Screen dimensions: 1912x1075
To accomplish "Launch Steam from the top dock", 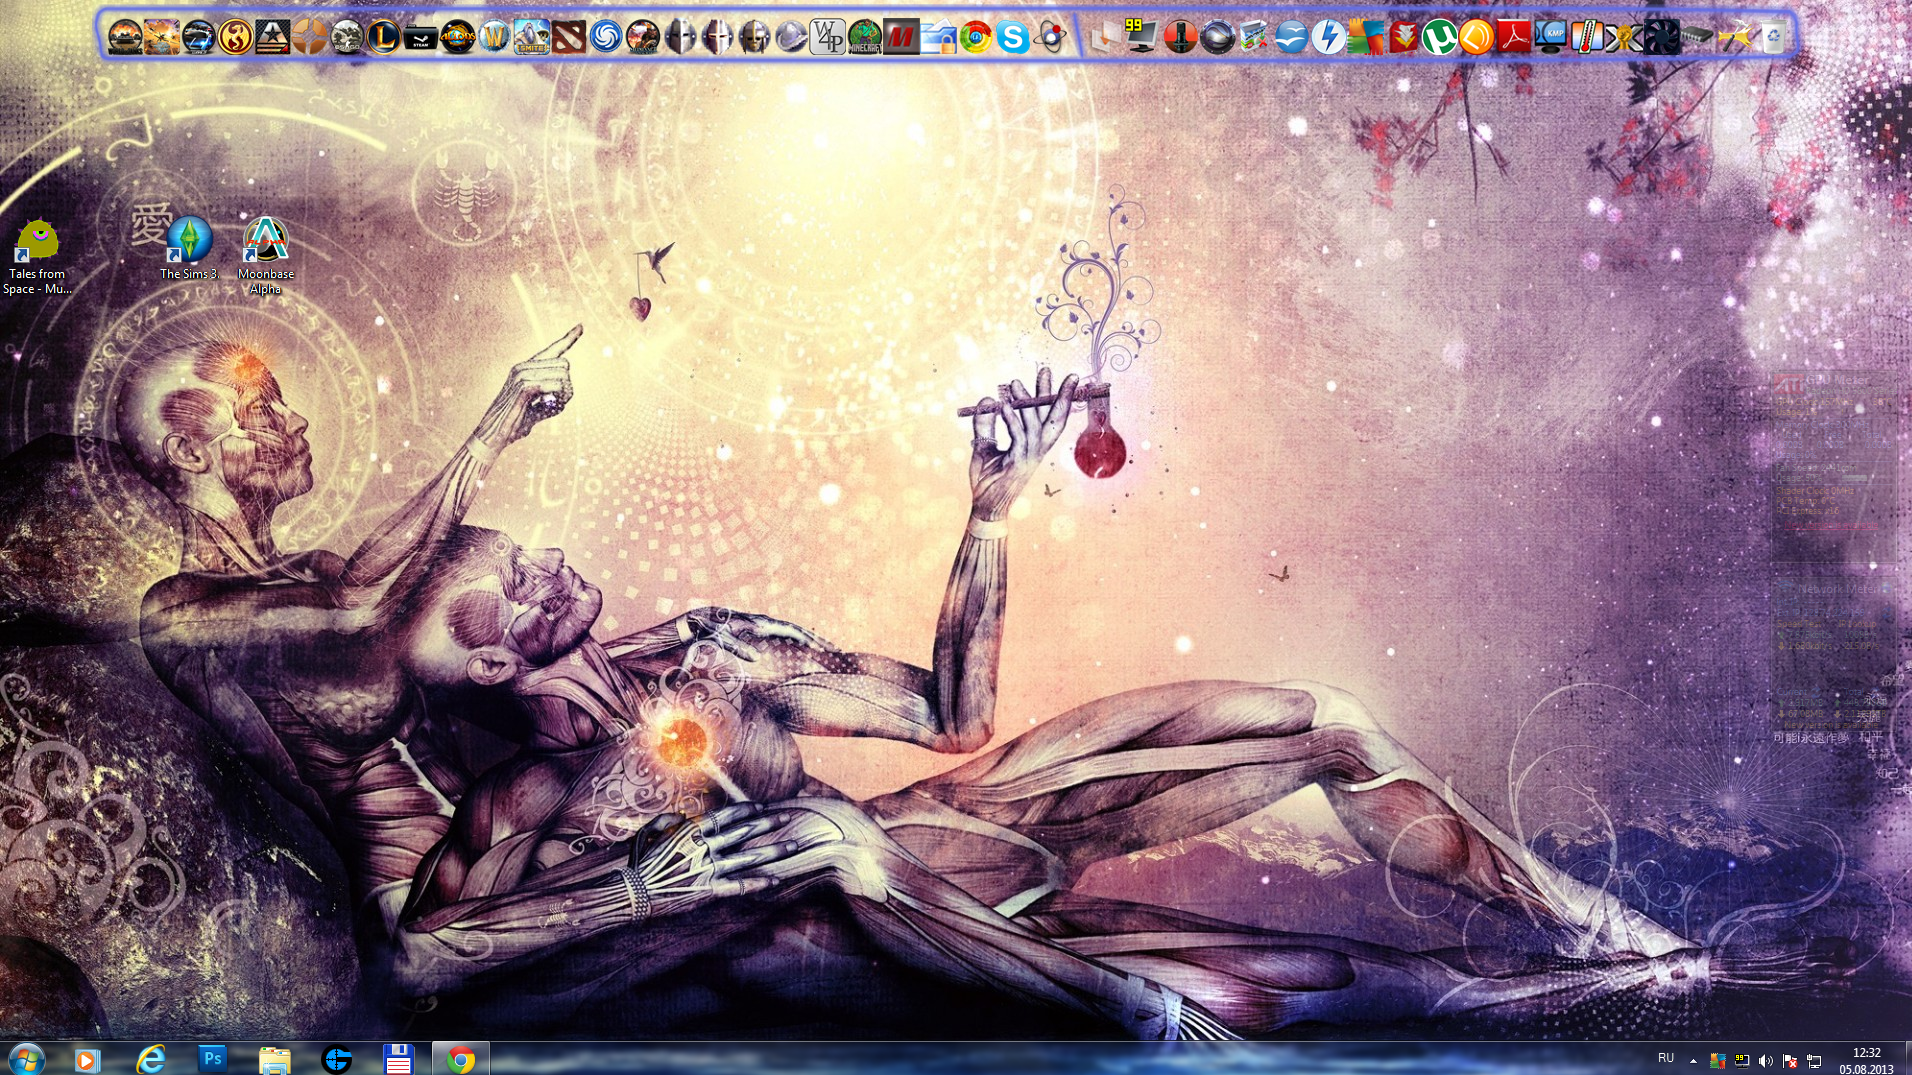I will 420,38.
